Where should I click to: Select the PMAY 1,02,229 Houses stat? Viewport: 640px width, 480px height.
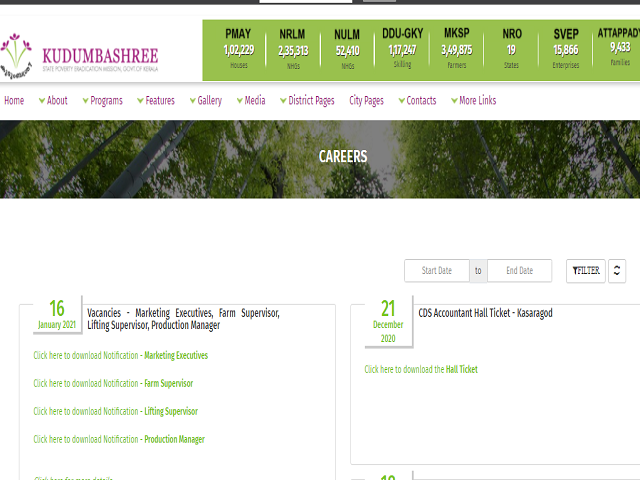tap(238, 49)
